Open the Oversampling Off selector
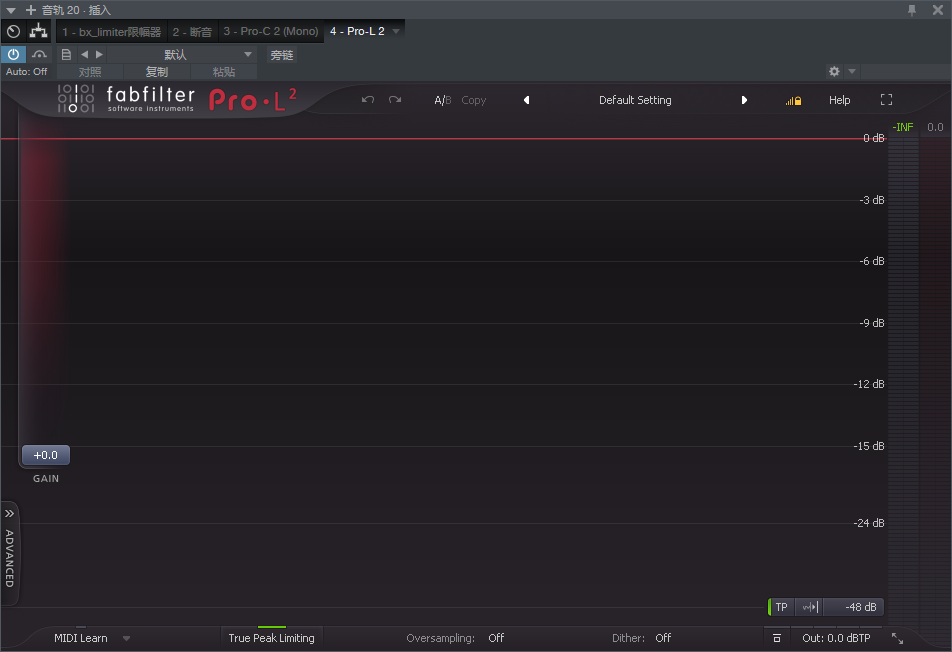 [496, 638]
